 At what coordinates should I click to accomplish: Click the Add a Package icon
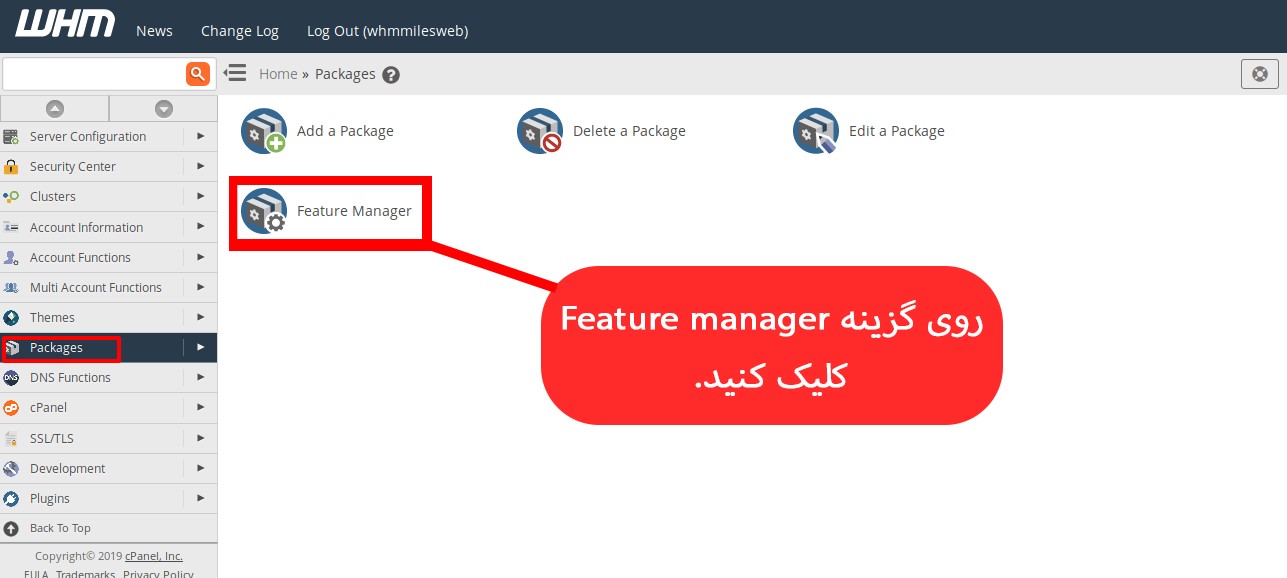point(263,131)
